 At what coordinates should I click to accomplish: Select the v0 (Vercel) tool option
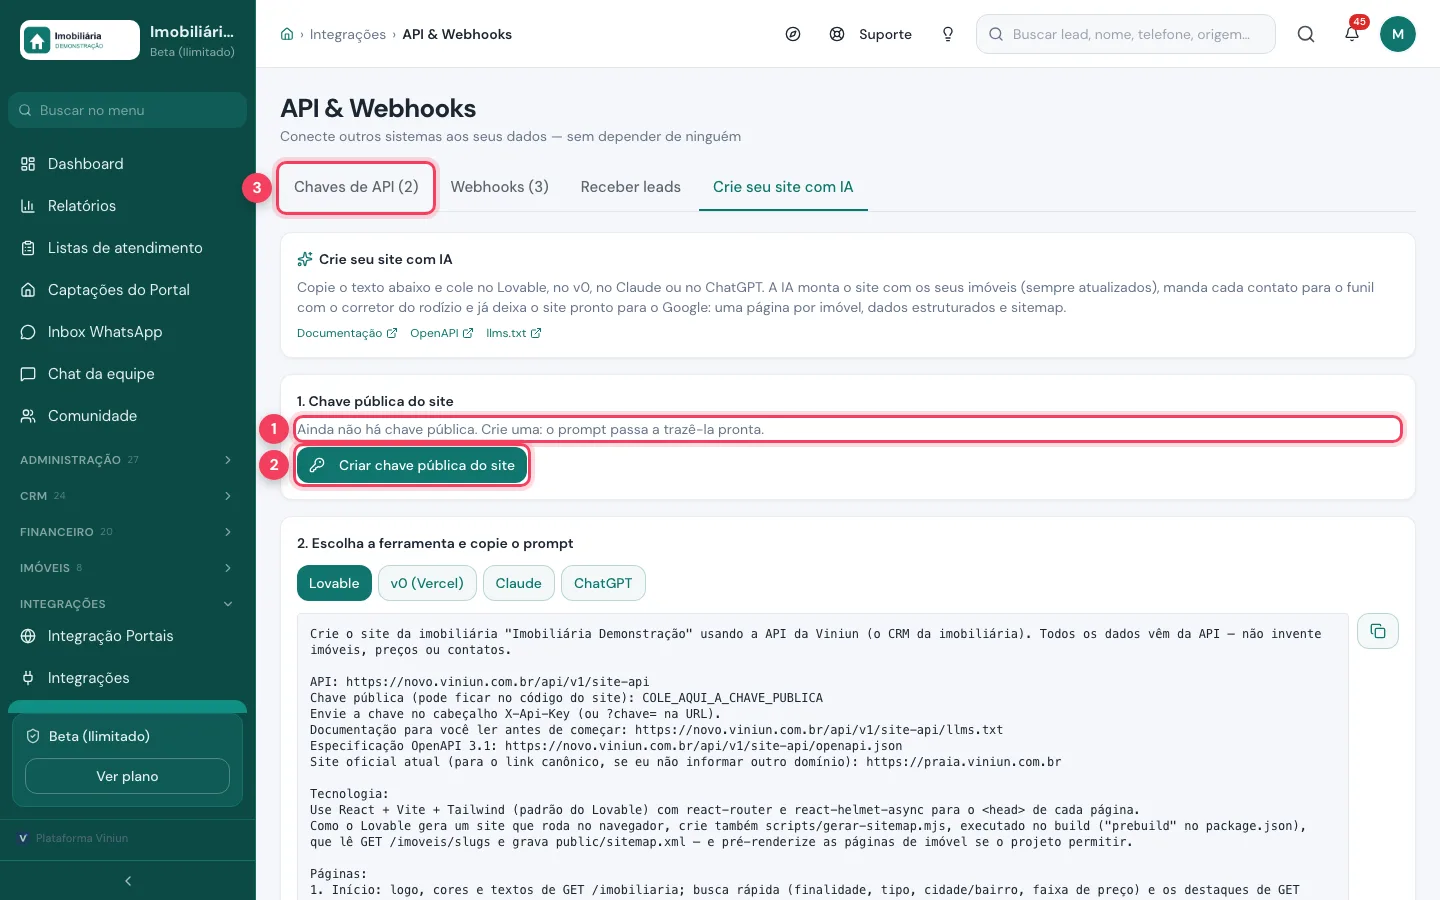pos(427,583)
